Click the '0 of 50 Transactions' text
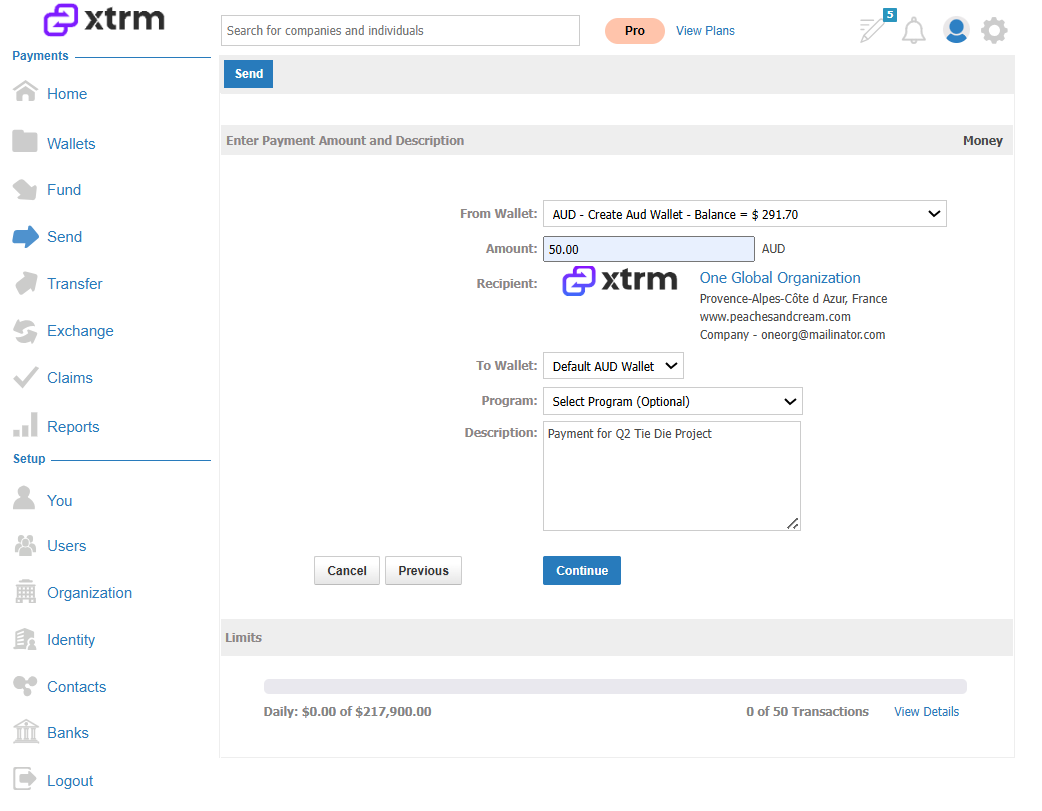Screen dimensions: 1042x811 [x=807, y=711]
